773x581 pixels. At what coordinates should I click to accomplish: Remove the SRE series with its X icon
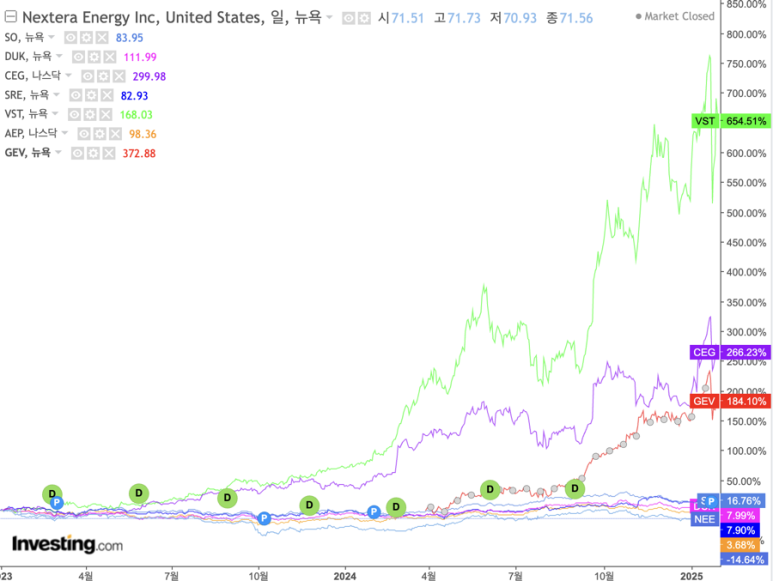(x=107, y=95)
